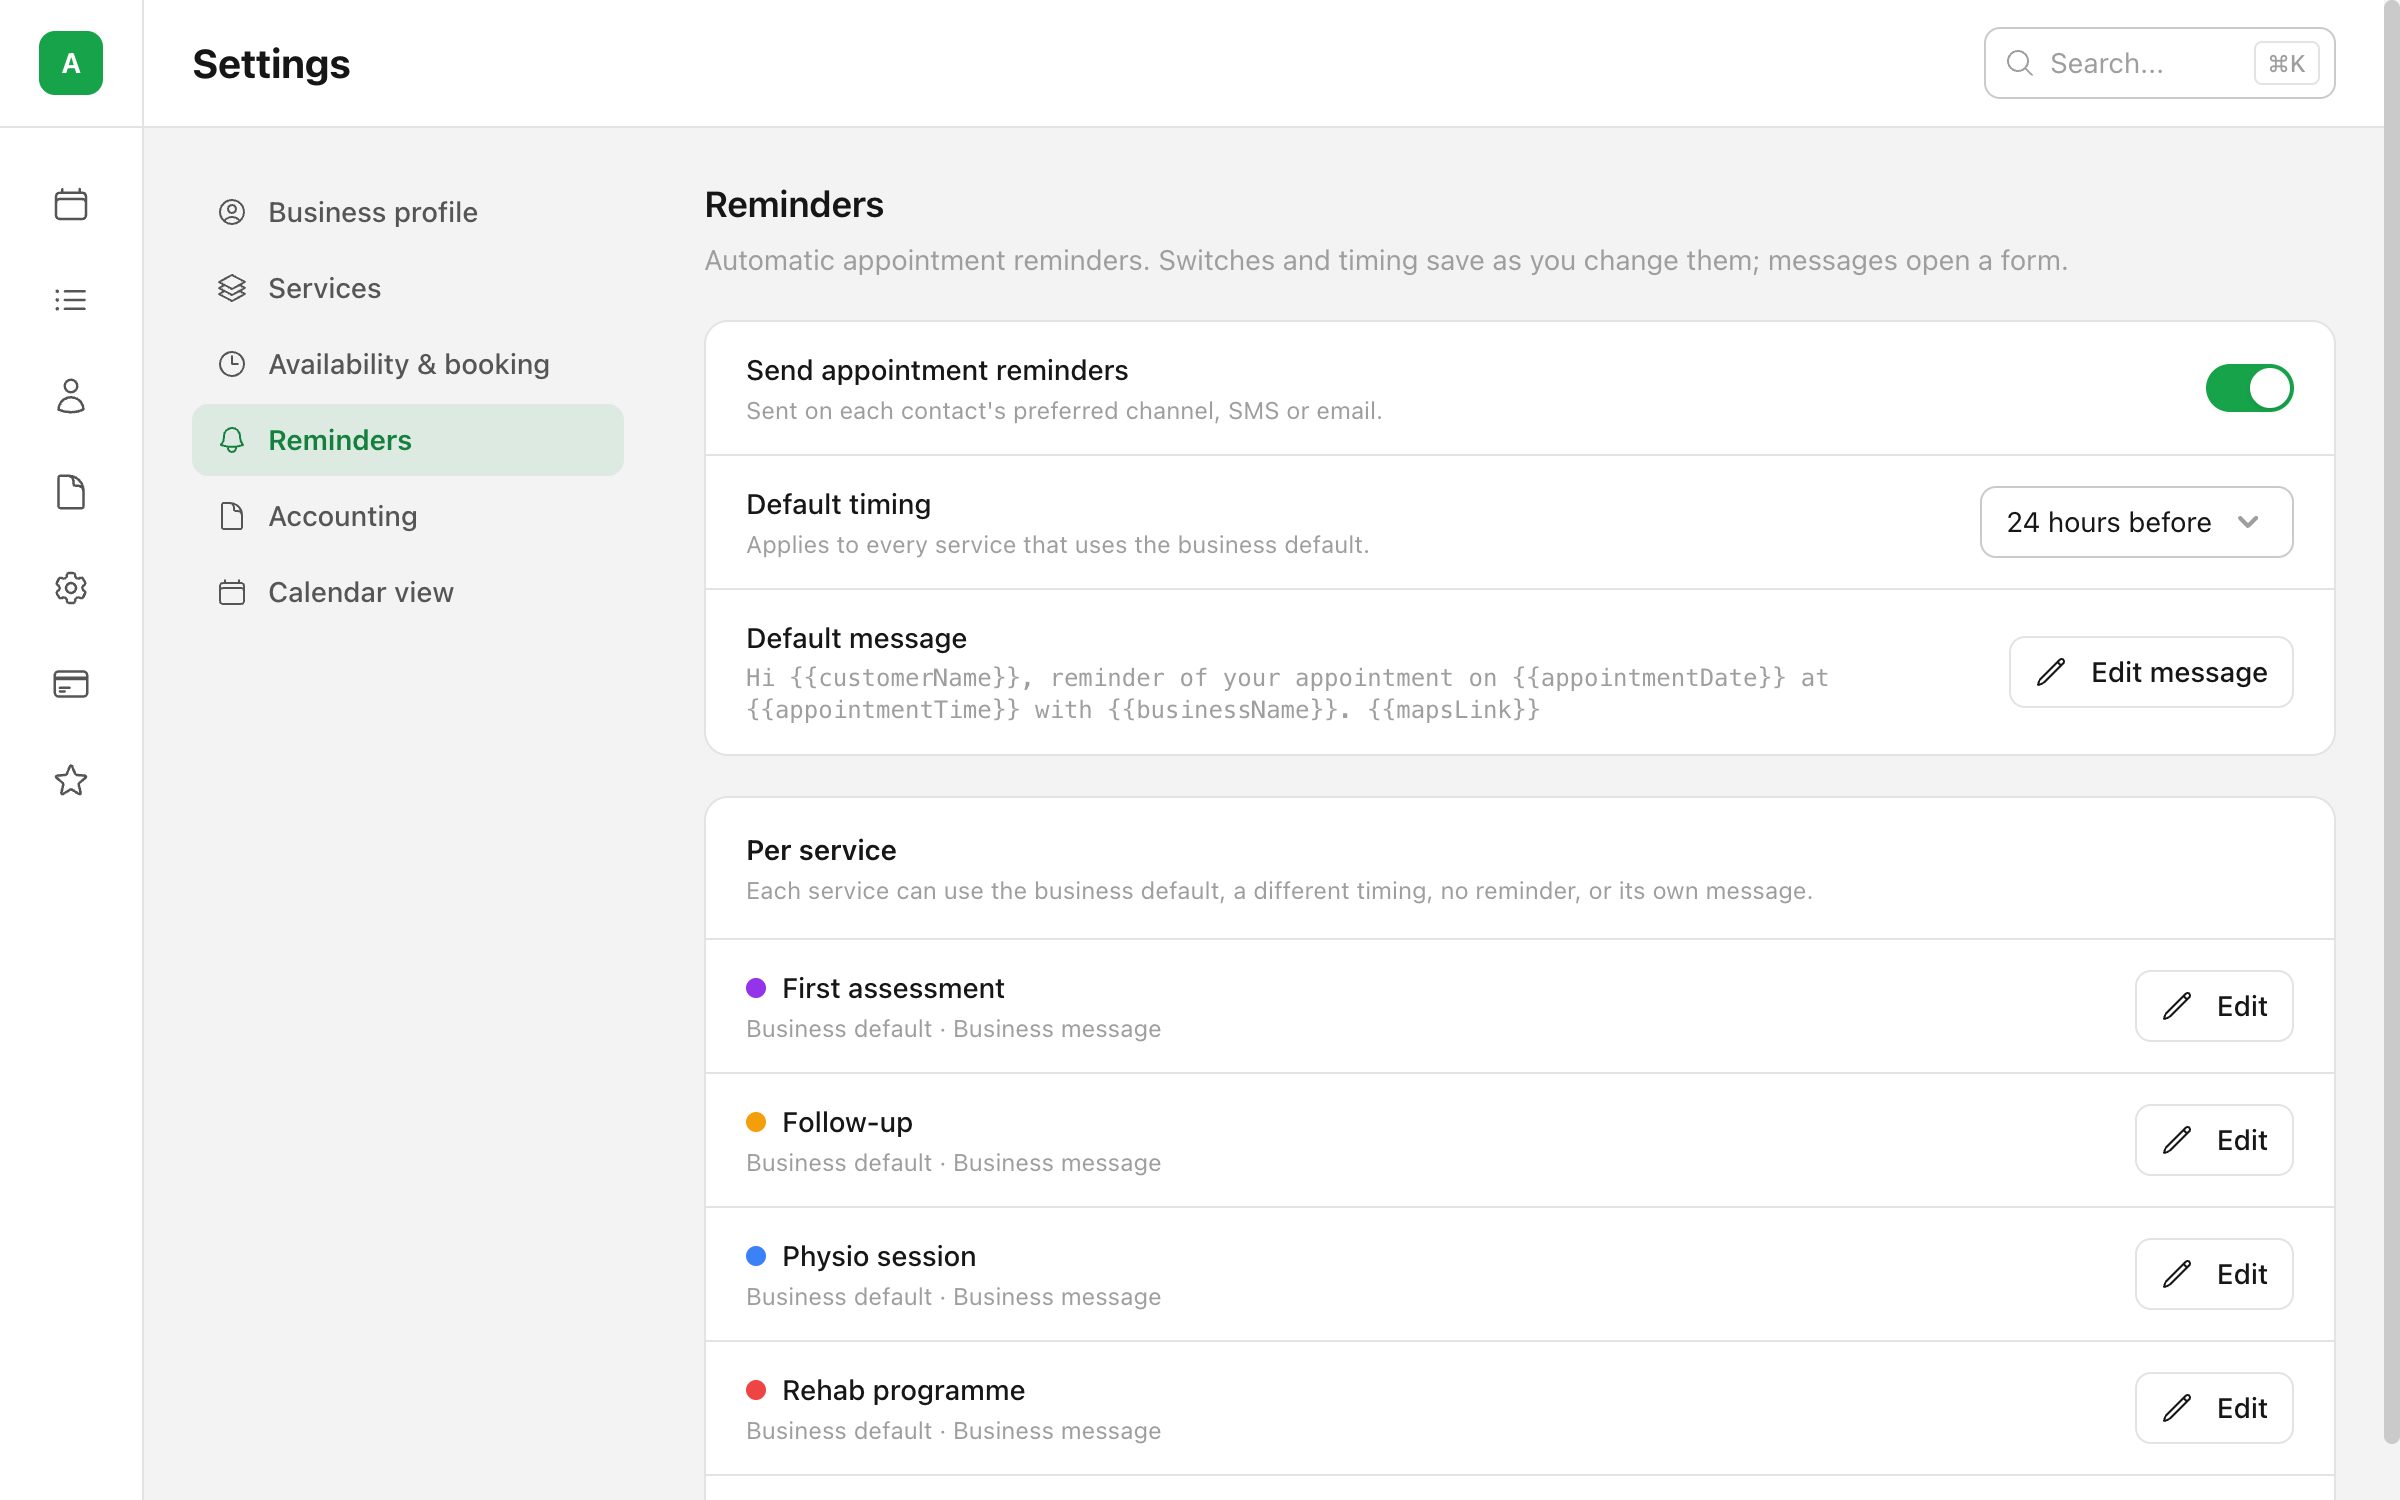Switch to Calendar view settings
This screenshot has height=1500, width=2400.
pos(408,592)
